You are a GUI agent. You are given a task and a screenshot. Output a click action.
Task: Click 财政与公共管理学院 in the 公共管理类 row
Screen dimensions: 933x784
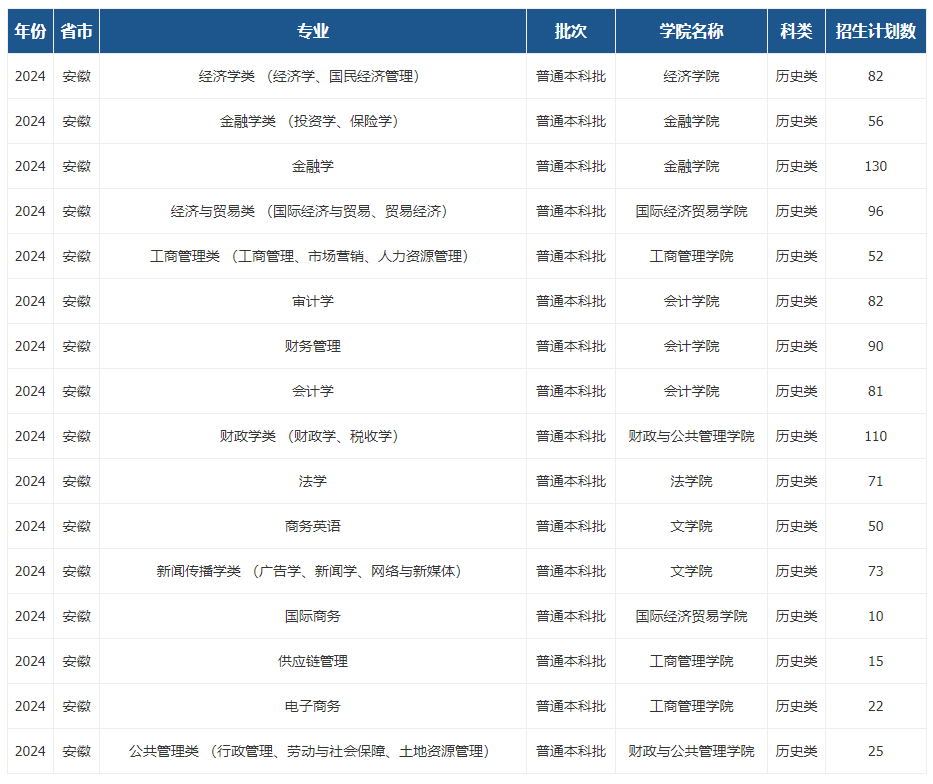pos(691,751)
